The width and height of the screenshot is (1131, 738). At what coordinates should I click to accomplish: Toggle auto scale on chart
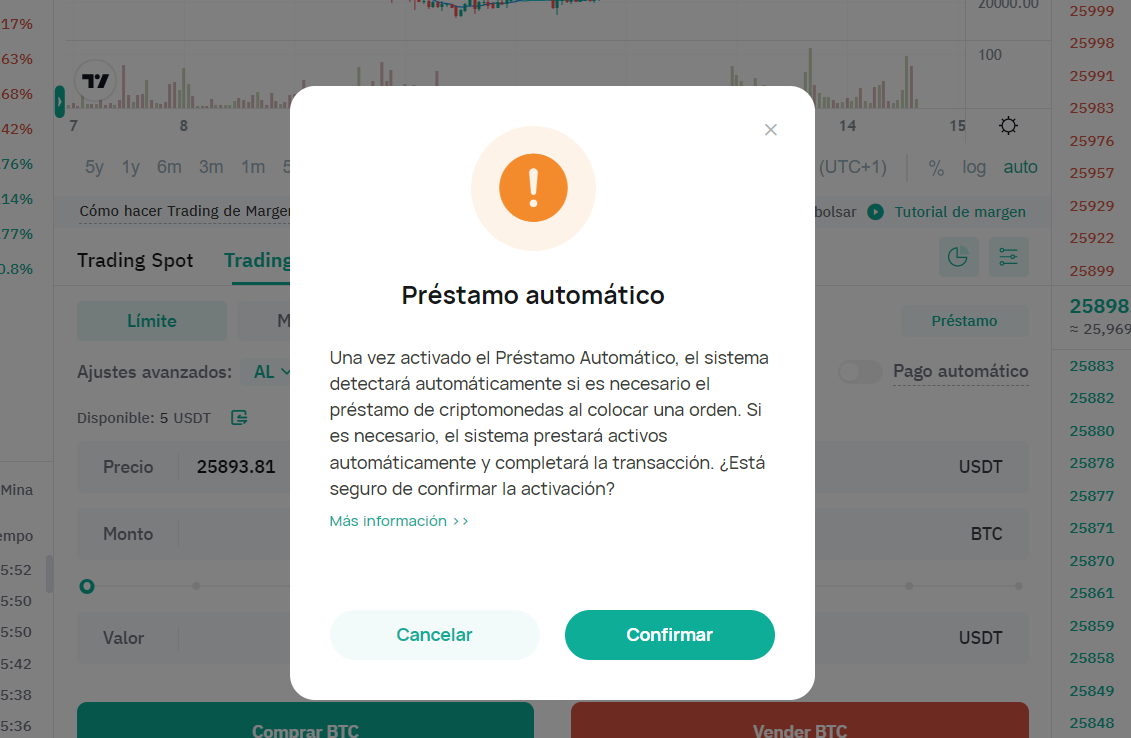click(1020, 167)
